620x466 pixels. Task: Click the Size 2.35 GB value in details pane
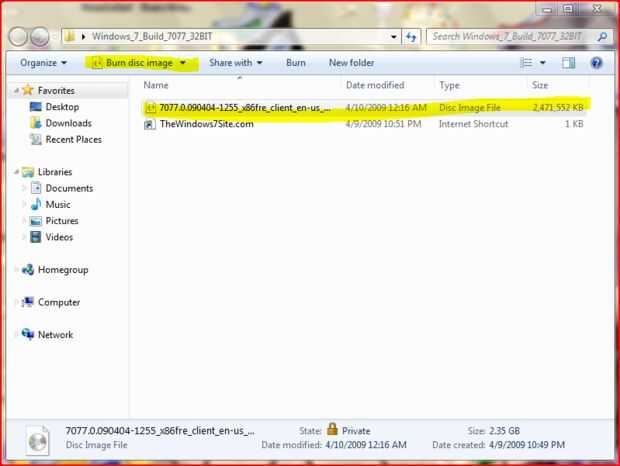click(x=505, y=430)
